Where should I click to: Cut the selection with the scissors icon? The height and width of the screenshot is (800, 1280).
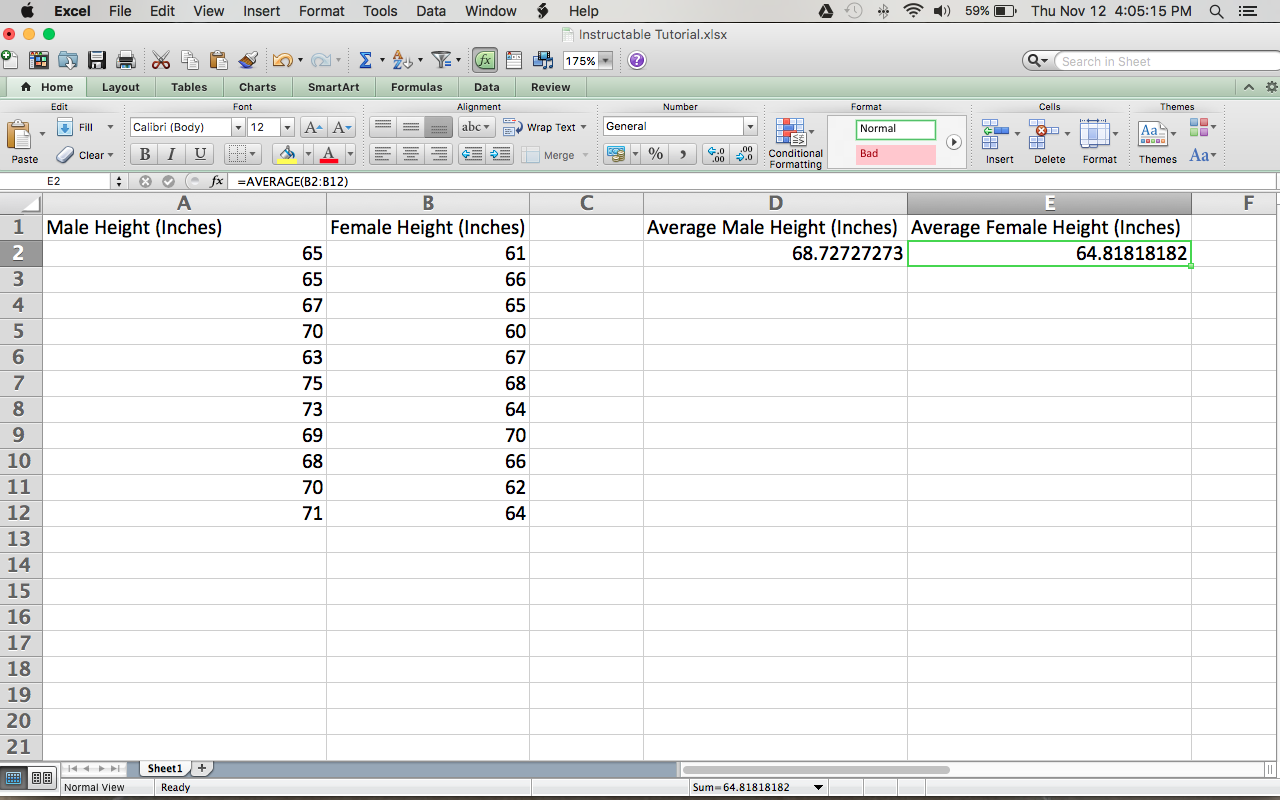[x=161, y=60]
